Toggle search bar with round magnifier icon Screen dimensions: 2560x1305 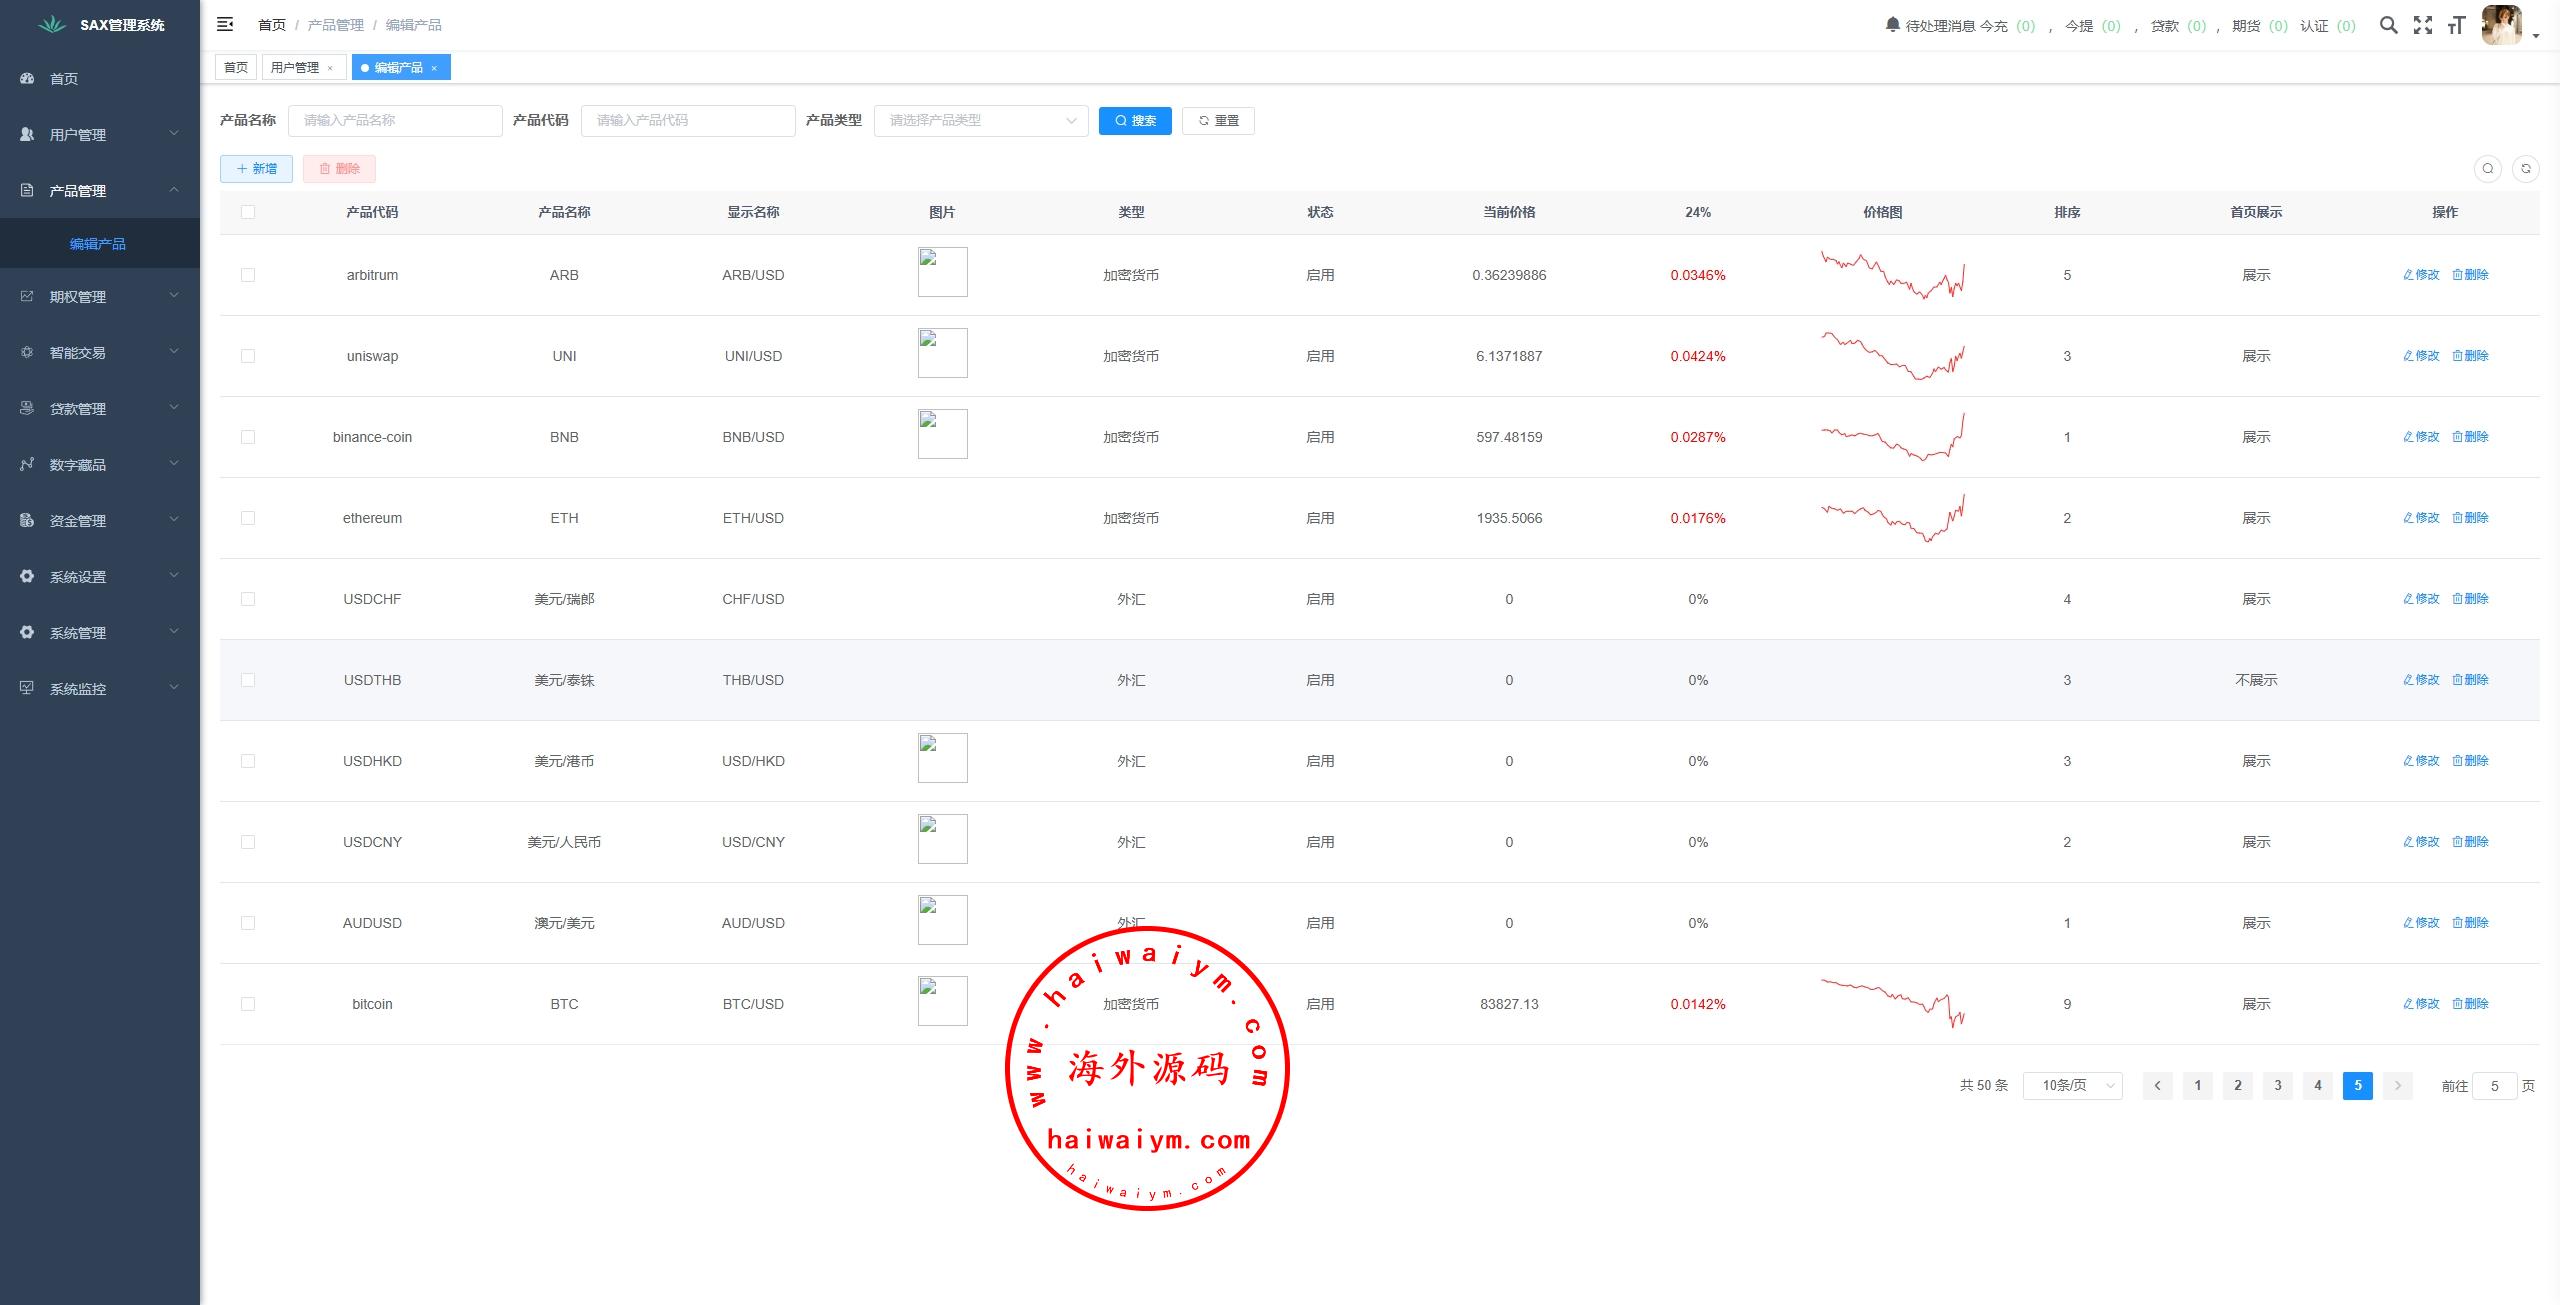tap(2487, 169)
